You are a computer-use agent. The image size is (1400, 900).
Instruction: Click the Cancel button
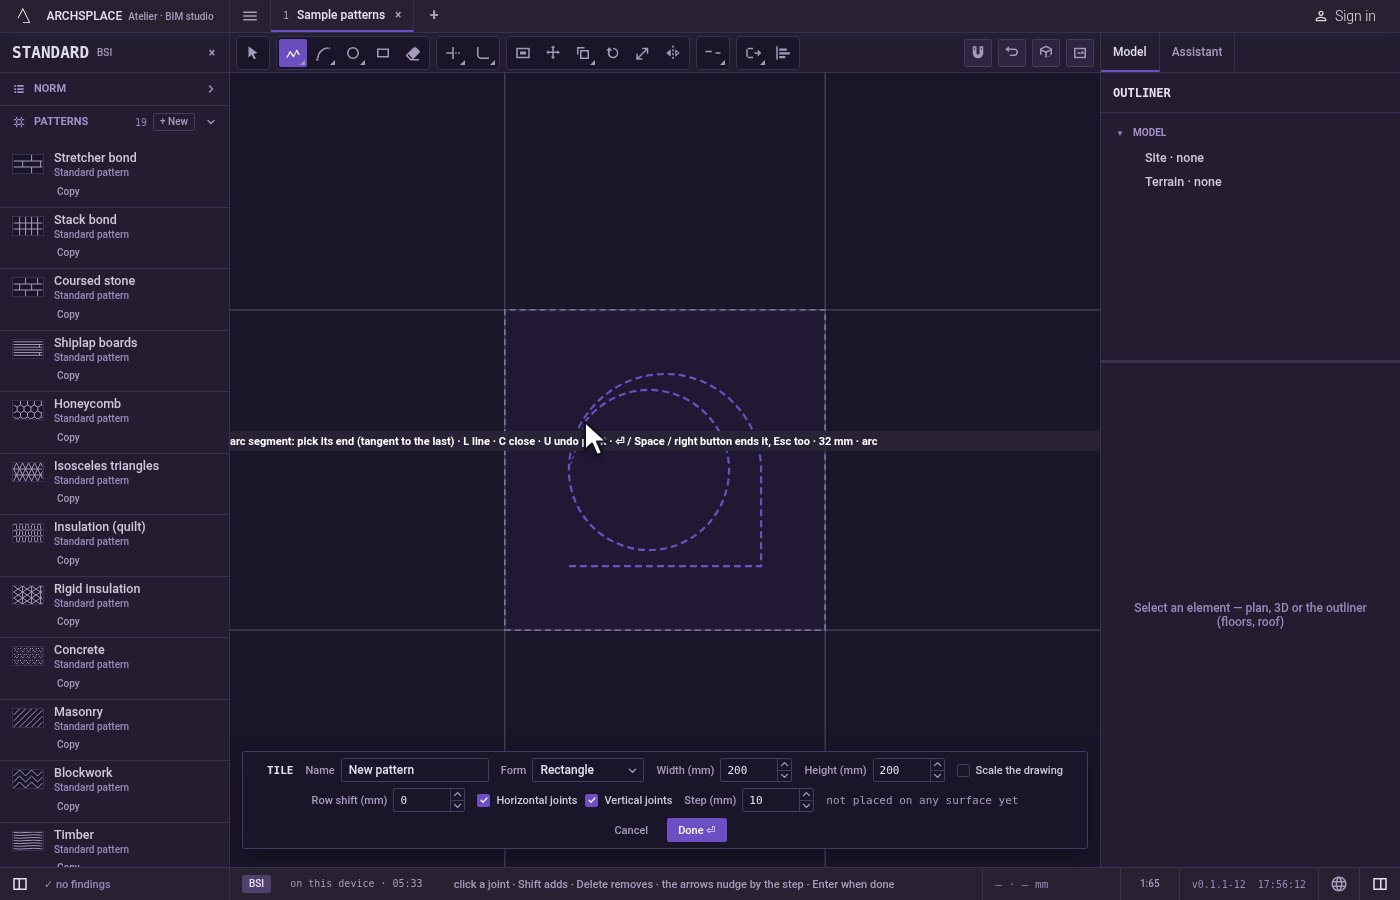point(631,830)
